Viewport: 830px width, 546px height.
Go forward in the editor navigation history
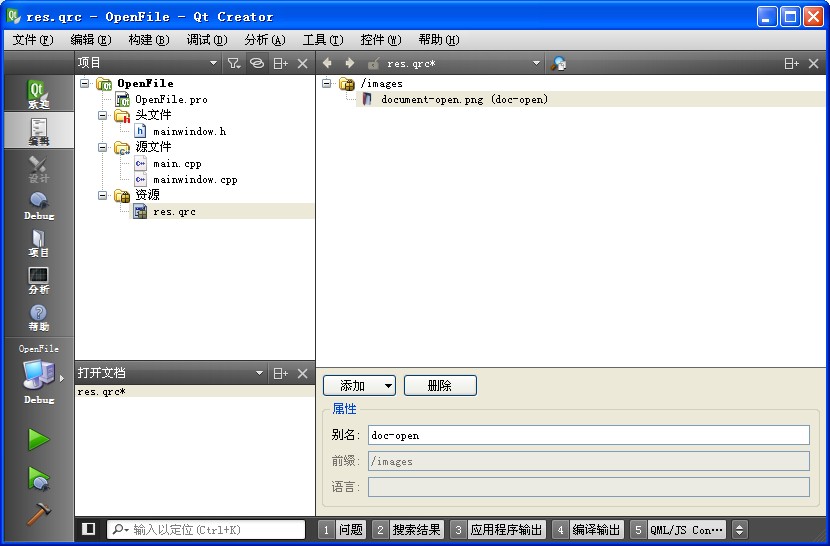349,63
